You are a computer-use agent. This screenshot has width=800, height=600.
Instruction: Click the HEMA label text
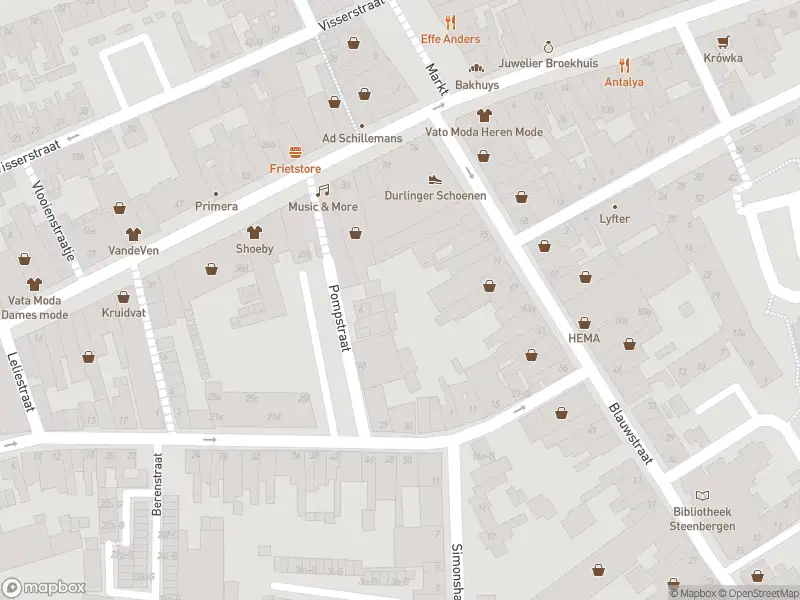pyautogui.click(x=584, y=338)
